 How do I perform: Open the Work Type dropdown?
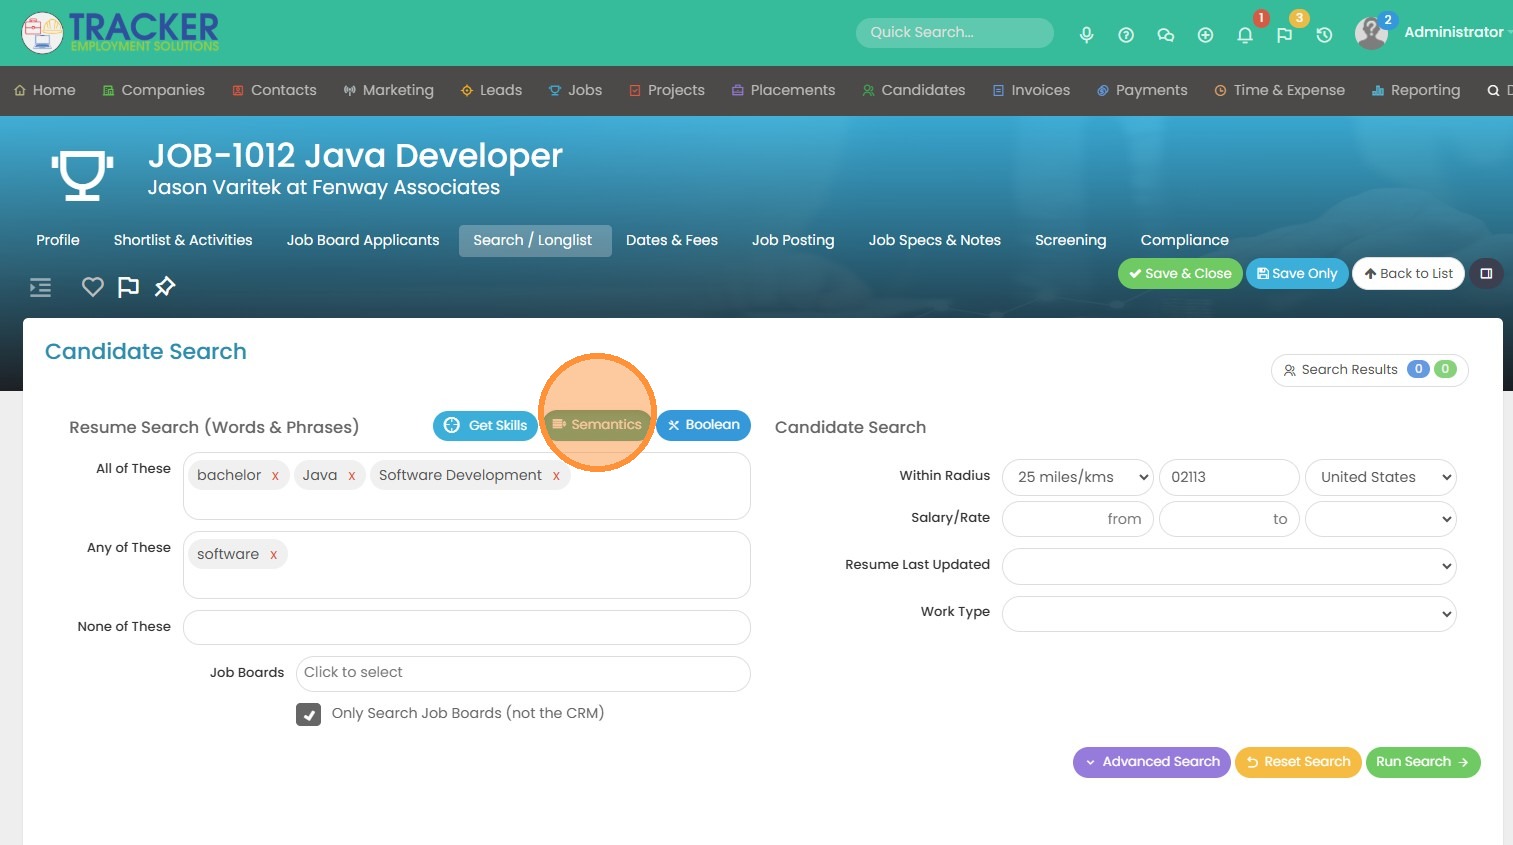[1228, 614]
